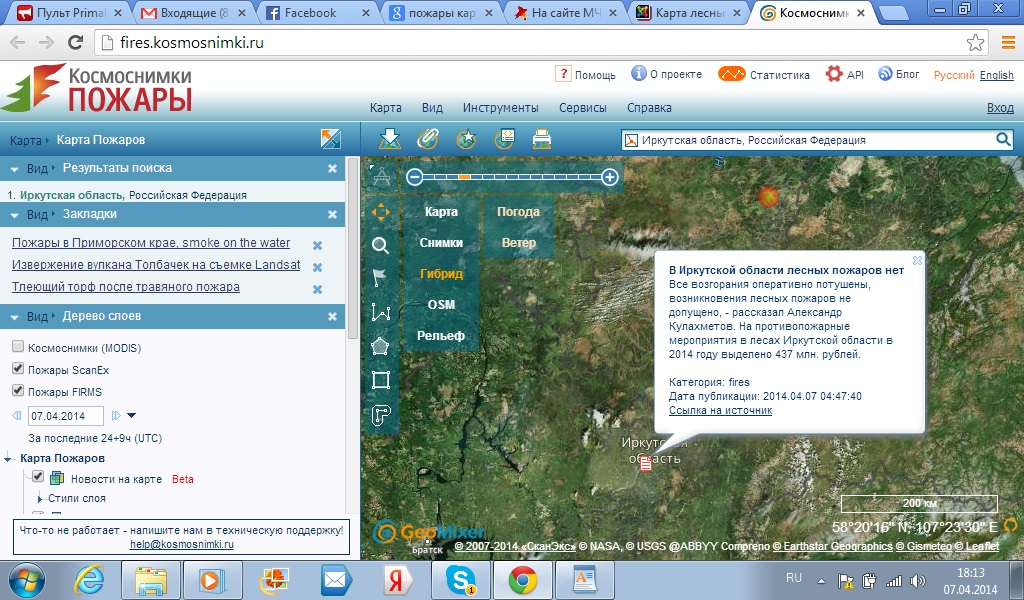
Task: Open the Инструменты menu
Action: tap(500, 108)
